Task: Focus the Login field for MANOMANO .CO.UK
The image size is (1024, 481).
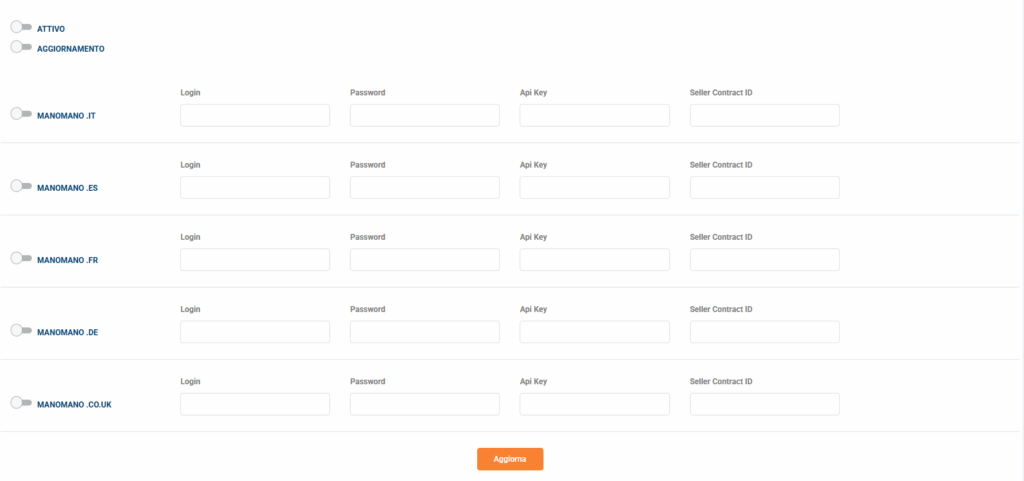Action: pos(255,404)
